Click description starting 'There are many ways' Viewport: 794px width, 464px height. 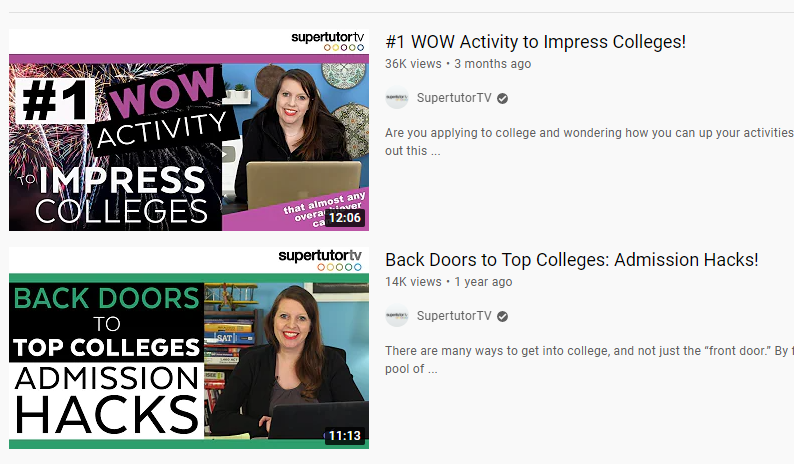point(589,360)
